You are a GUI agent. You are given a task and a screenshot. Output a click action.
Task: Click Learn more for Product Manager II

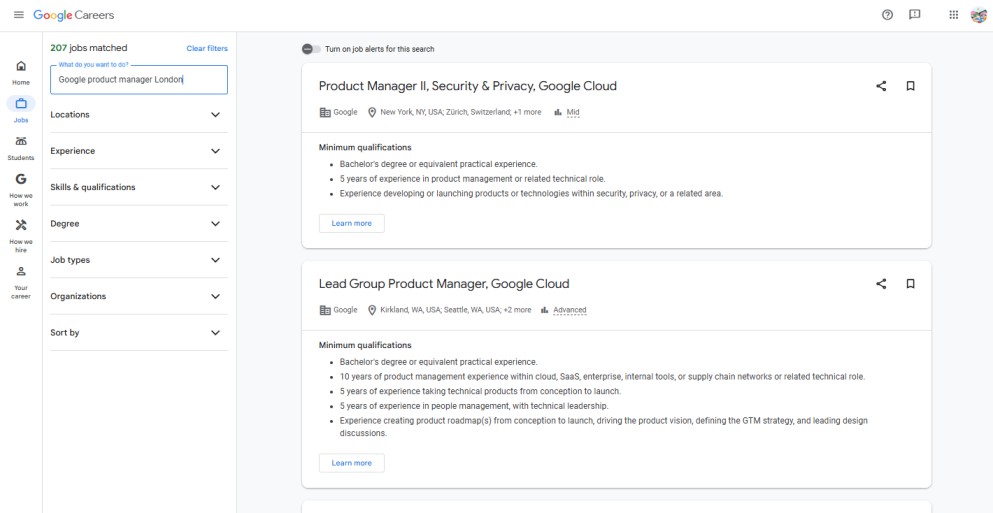coord(351,224)
